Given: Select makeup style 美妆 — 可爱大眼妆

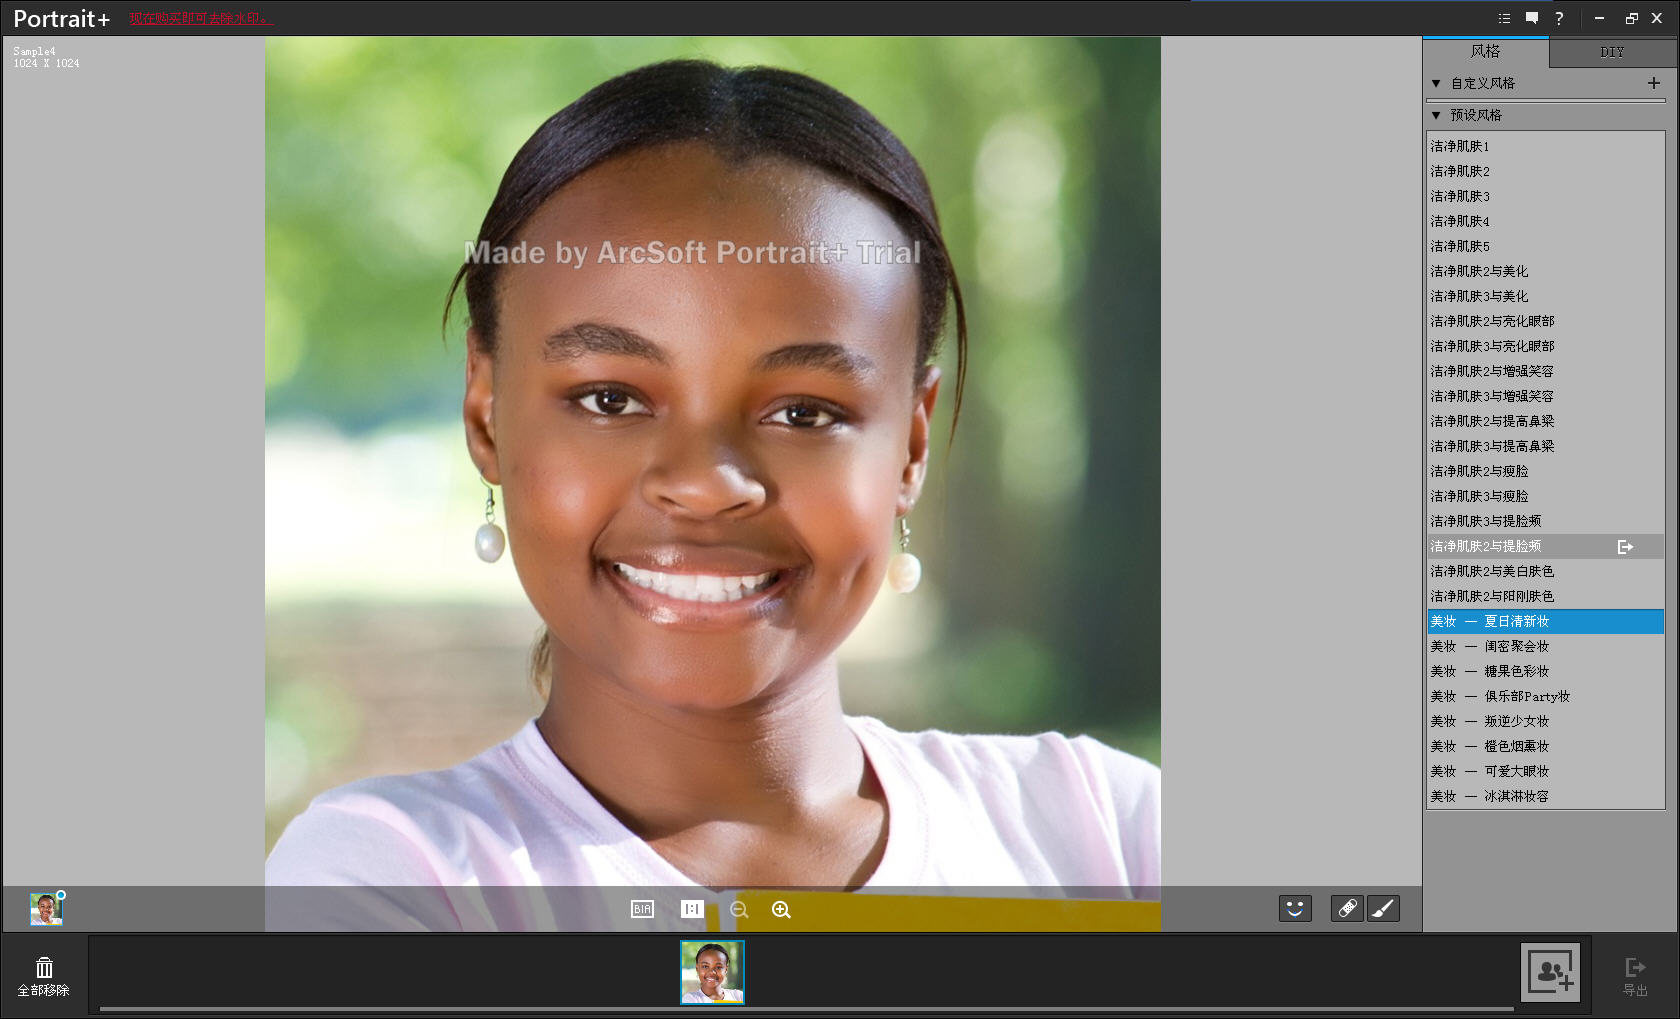Looking at the screenshot, I should [x=1545, y=771].
